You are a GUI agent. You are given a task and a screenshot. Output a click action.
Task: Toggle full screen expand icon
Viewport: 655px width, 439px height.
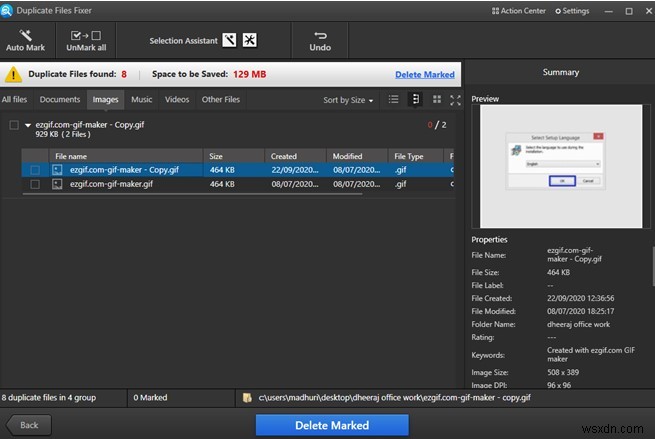455,100
